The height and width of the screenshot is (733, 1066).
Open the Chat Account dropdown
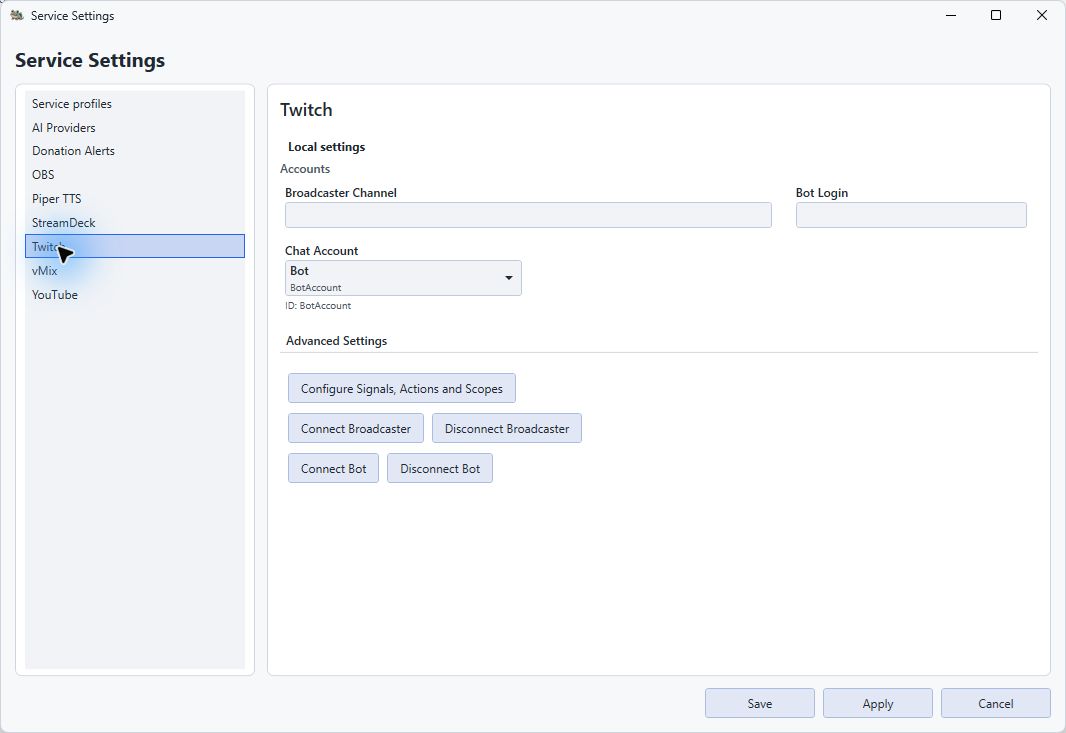tap(403, 278)
